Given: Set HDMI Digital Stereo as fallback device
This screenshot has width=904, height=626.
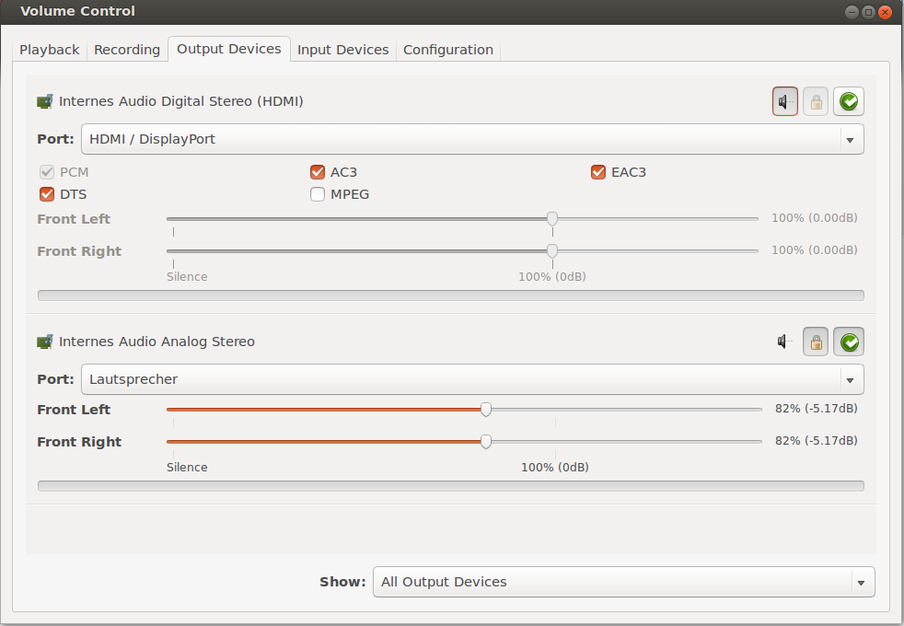Looking at the screenshot, I should tap(849, 101).
